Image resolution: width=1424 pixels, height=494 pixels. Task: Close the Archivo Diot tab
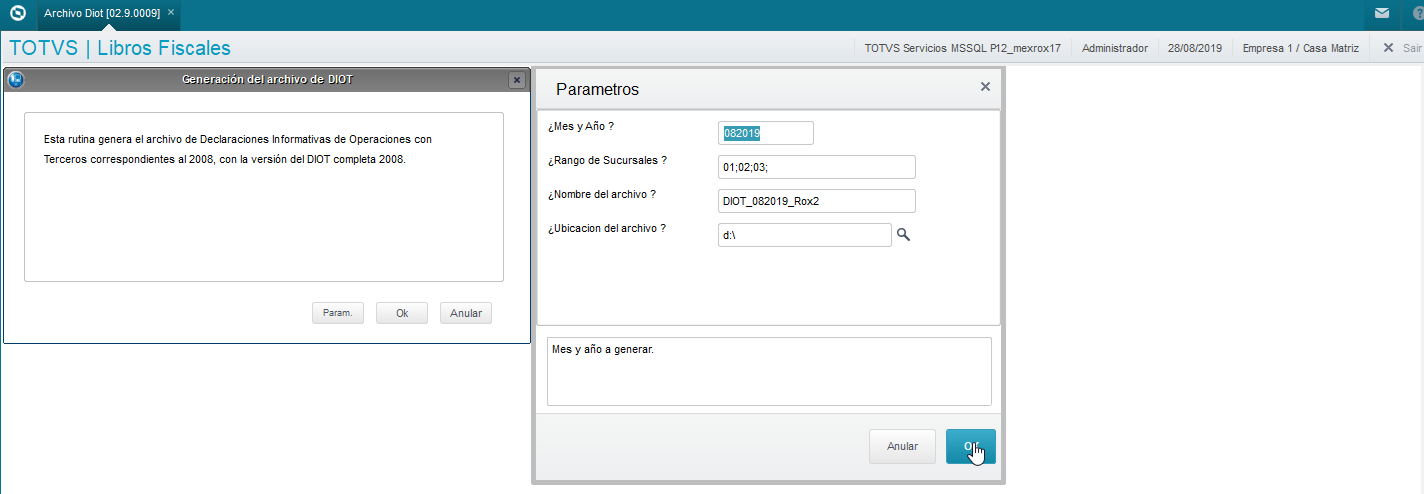point(170,13)
